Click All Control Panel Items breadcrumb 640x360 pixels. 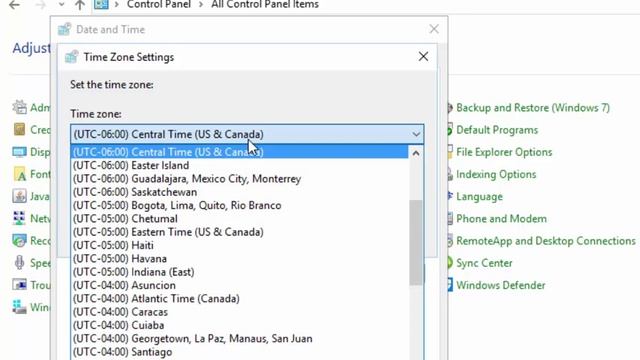click(x=265, y=4)
